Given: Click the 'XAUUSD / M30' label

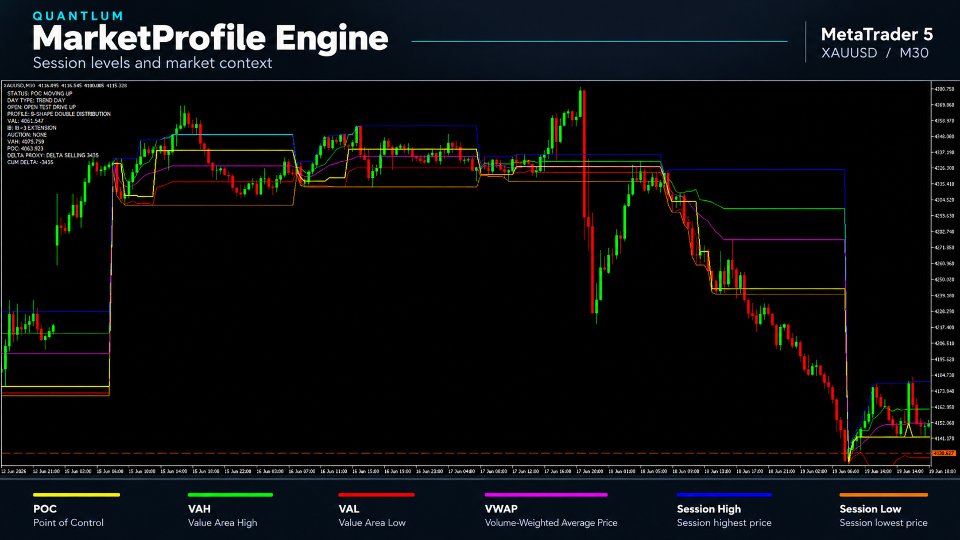Looking at the screenshot, I should (x=875, y=53).
